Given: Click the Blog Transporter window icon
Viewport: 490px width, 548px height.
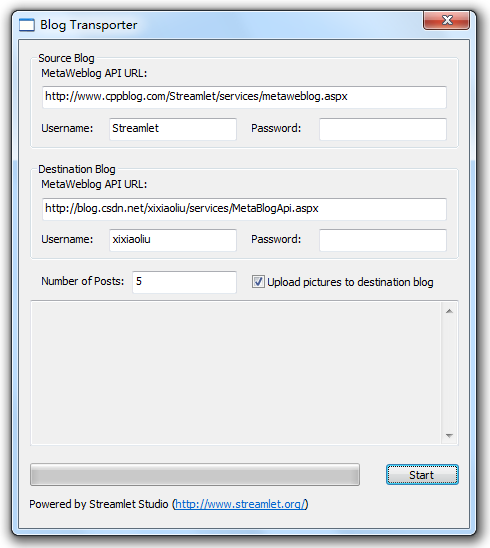Looking at the screenshot, I should click(x=27, y=25).
